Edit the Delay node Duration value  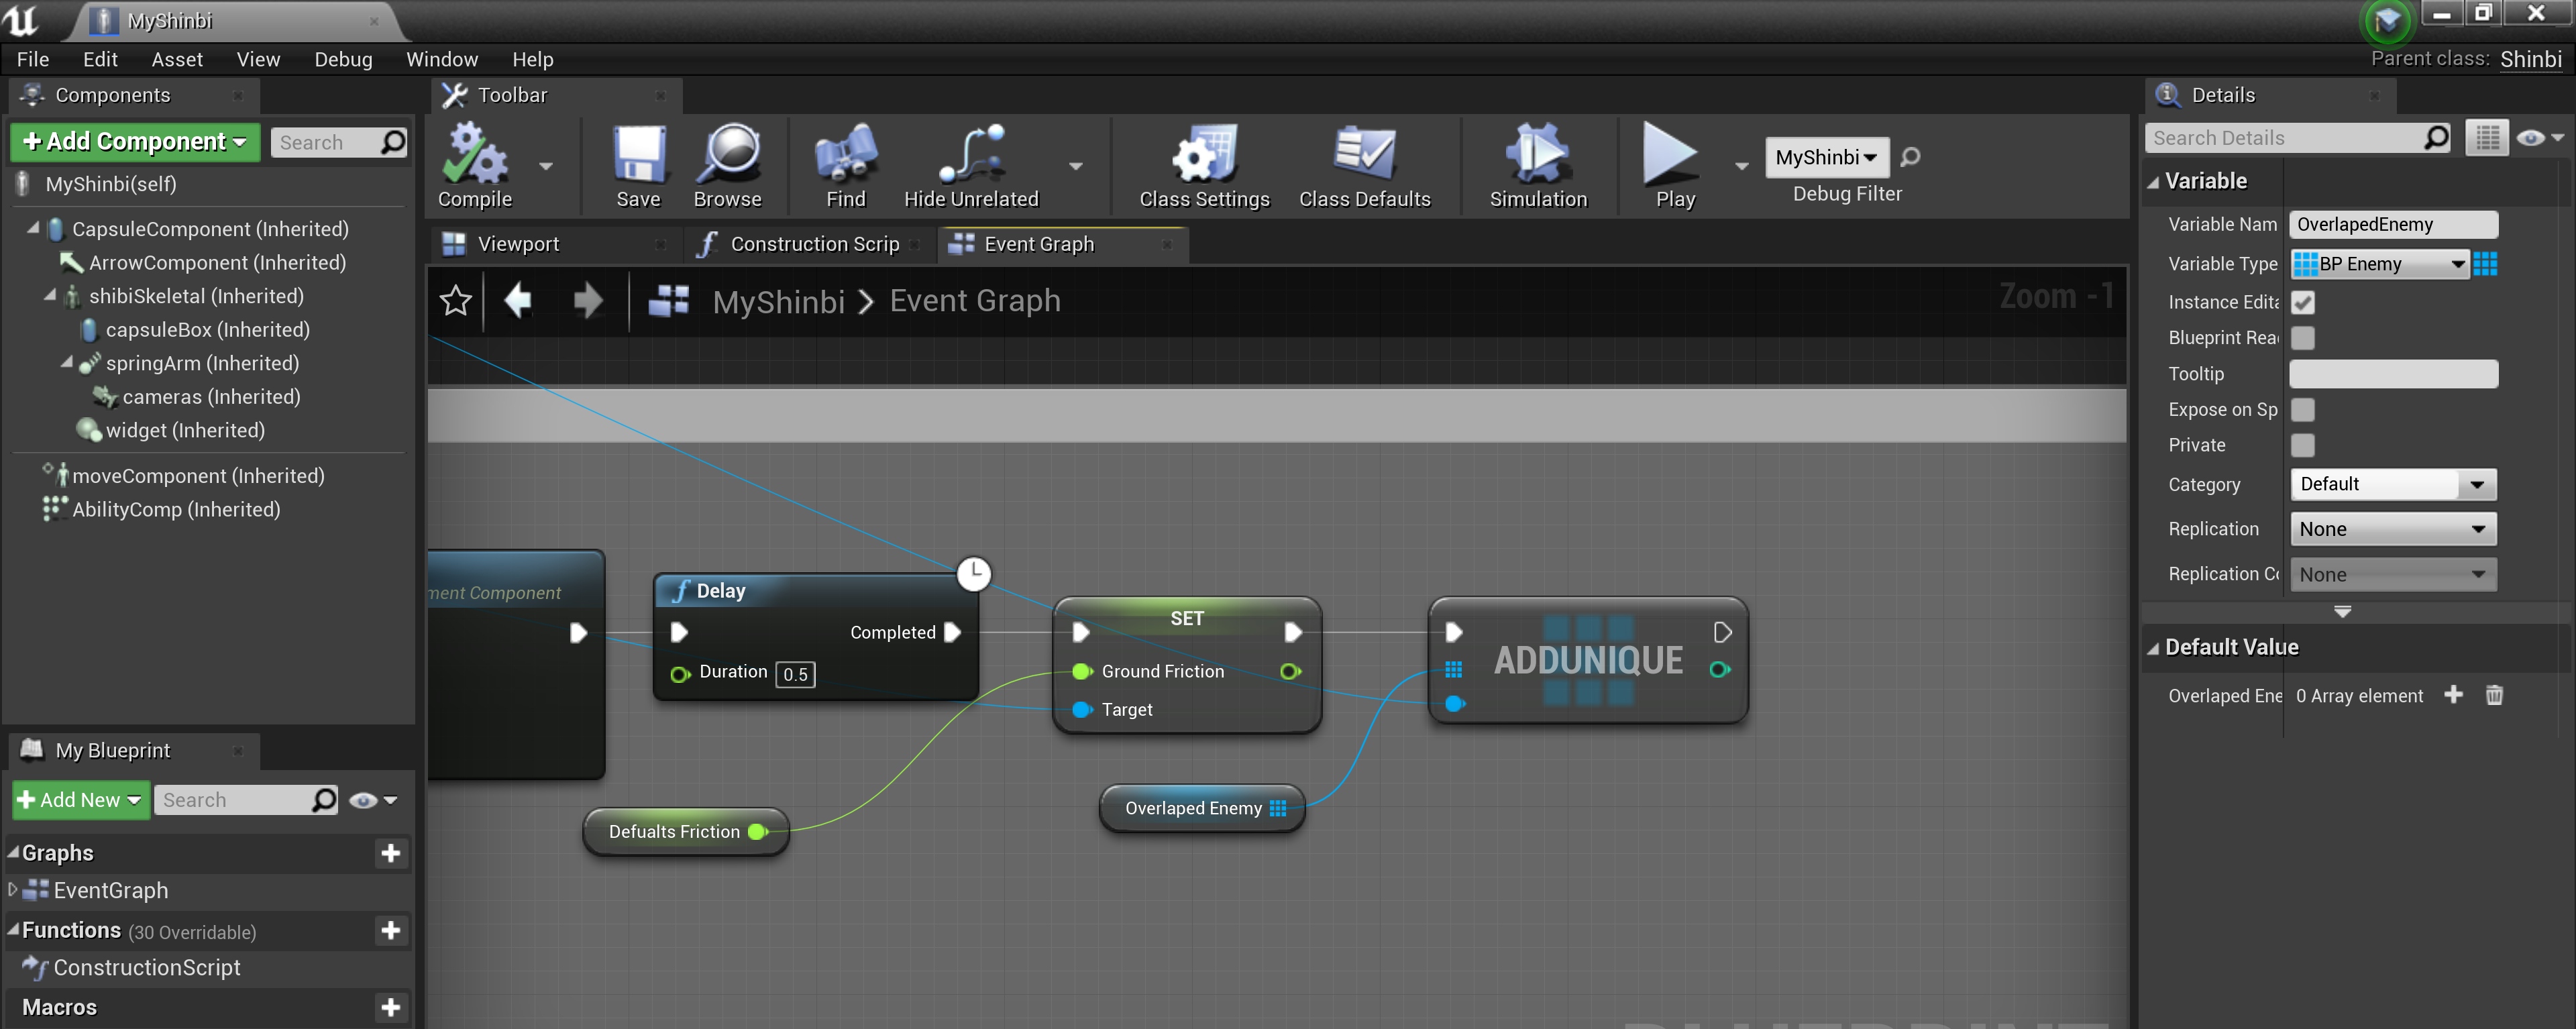795,674
